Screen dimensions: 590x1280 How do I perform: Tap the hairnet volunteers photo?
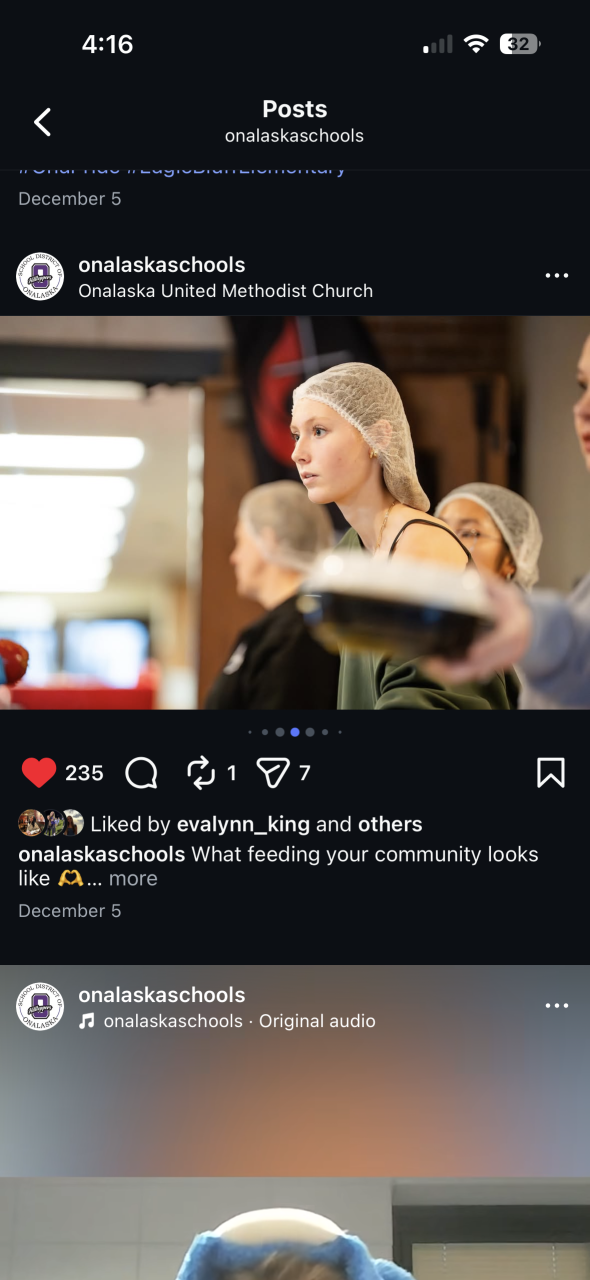pos(295,513)
